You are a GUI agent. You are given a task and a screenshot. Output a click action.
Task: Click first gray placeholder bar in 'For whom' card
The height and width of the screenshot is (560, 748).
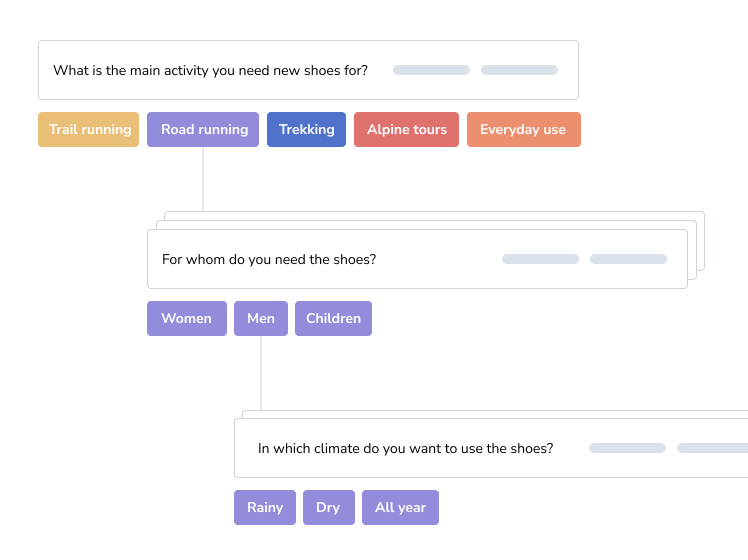click(x=540, y=259)
